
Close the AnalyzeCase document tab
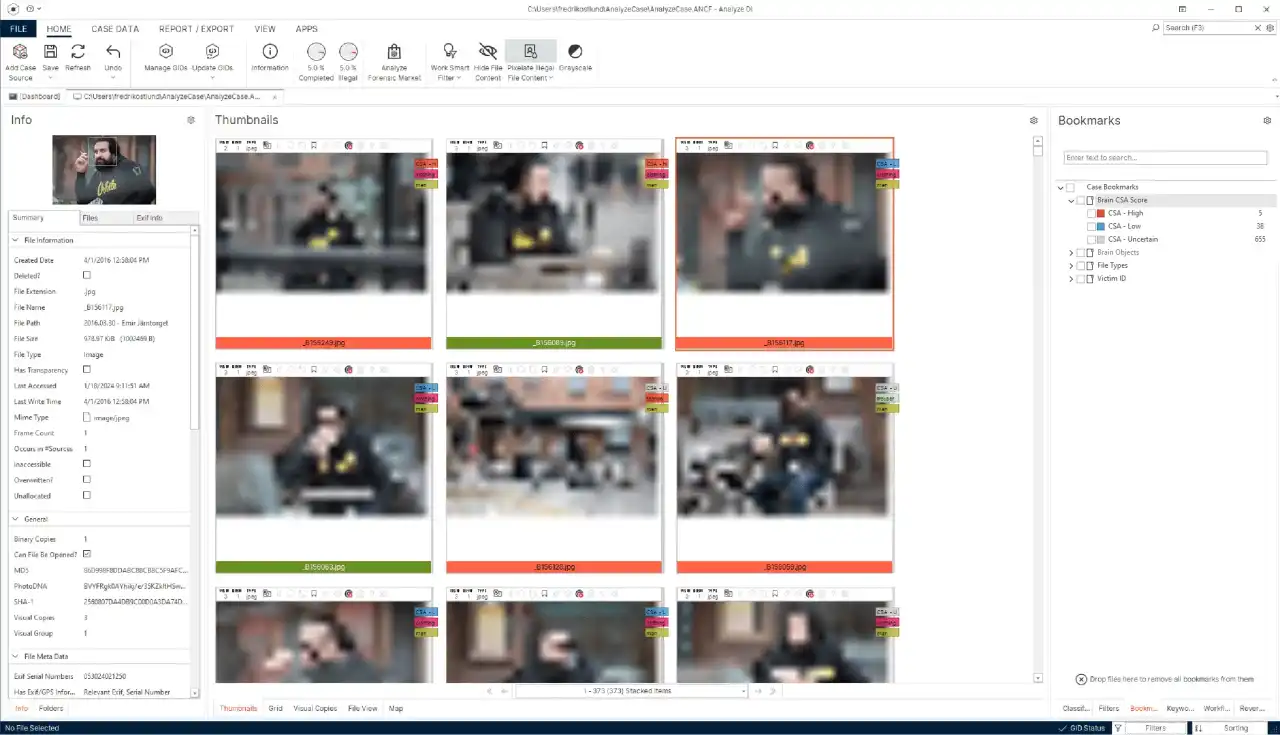275,96
